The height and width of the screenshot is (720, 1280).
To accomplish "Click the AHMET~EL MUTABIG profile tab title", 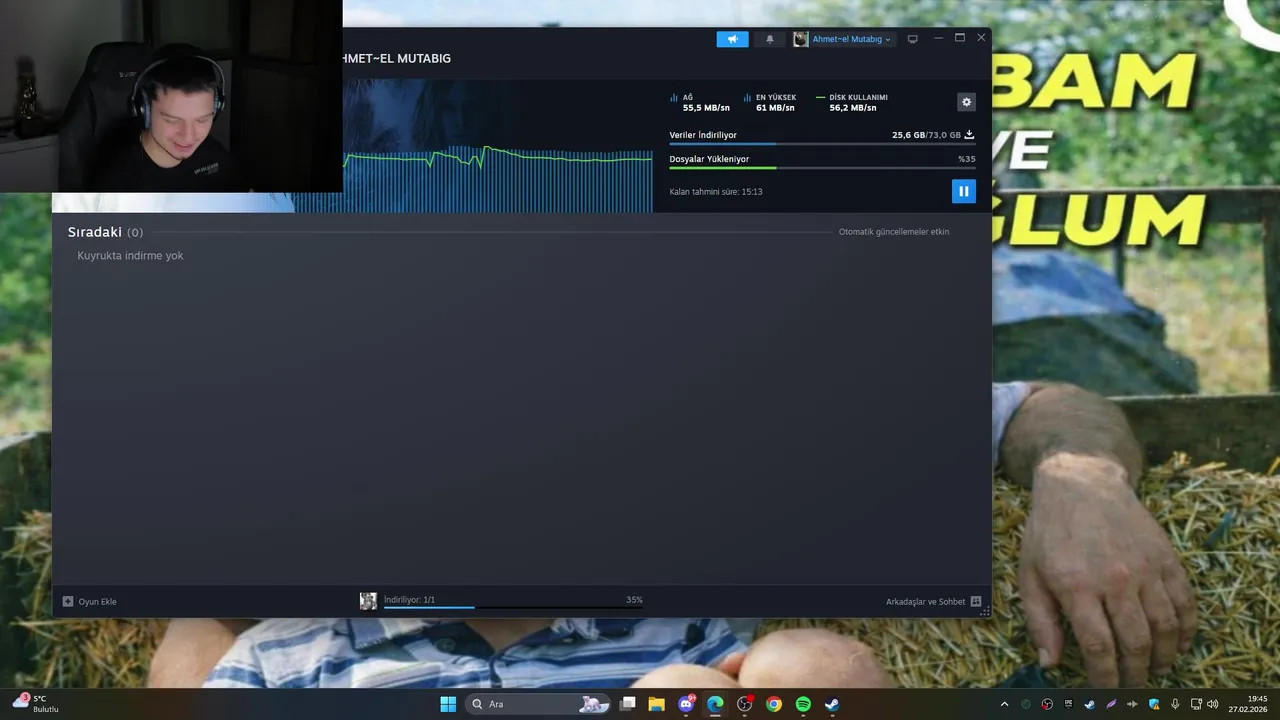I will 397,59.
